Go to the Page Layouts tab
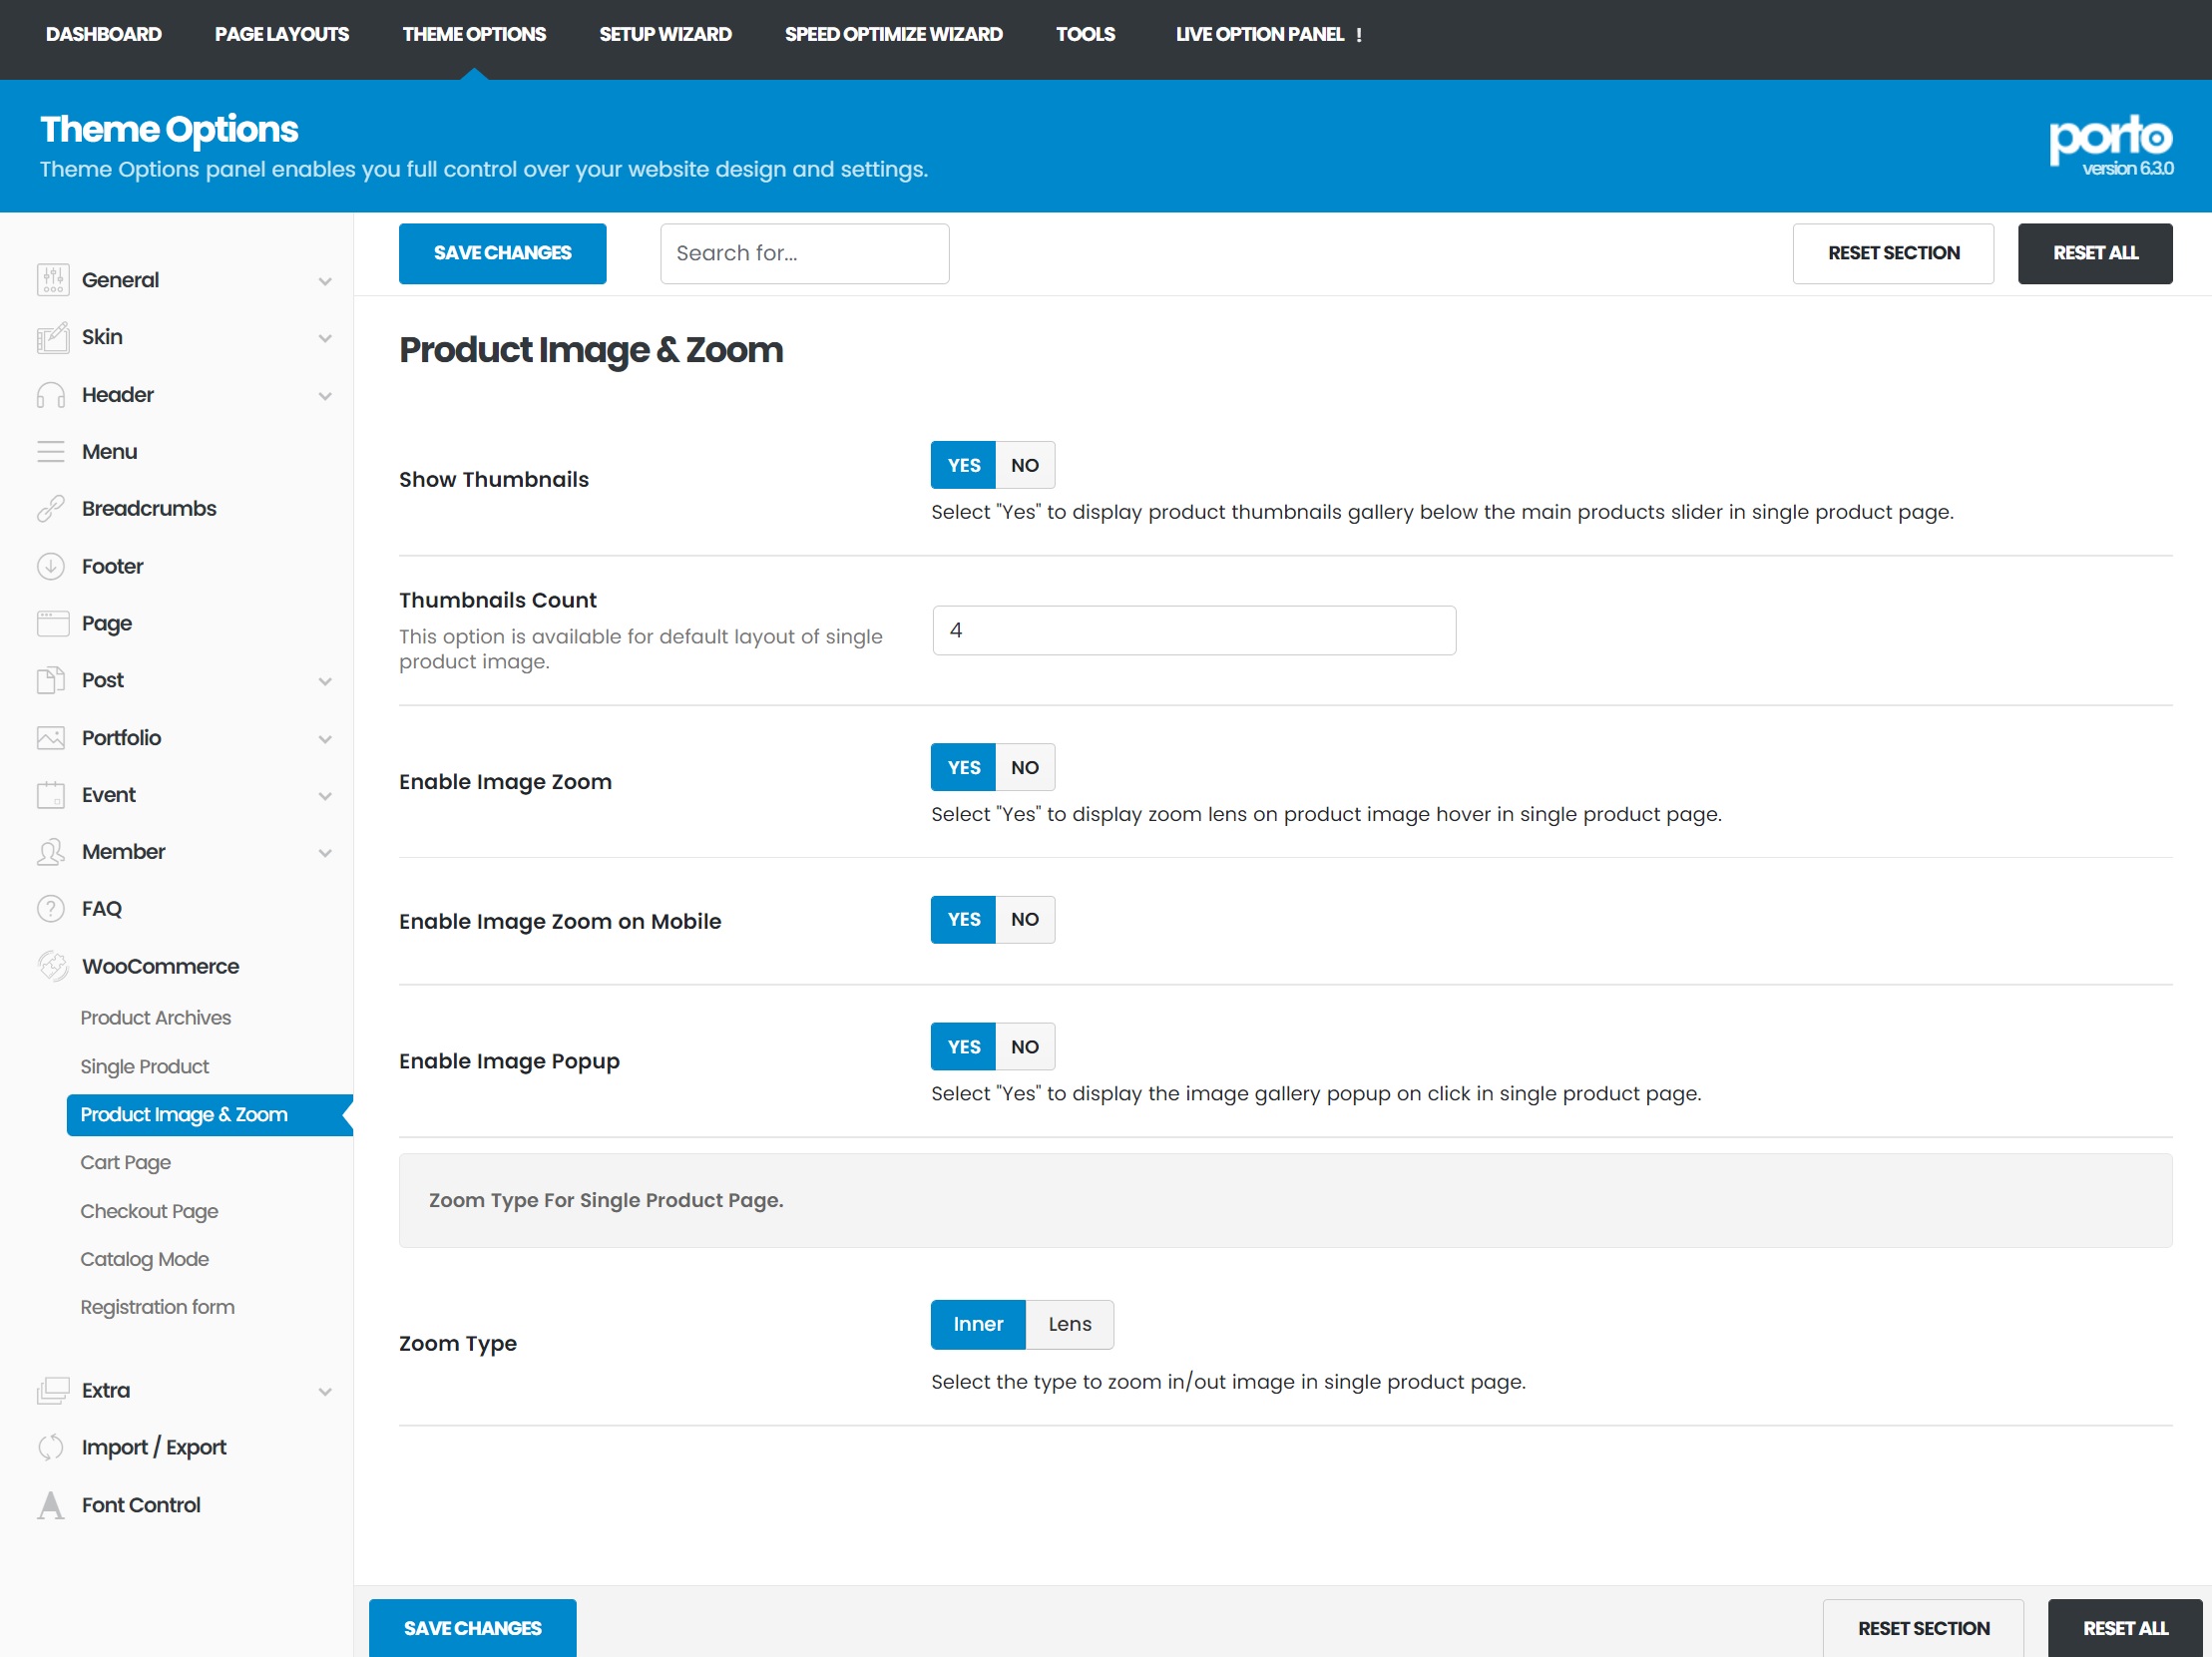The height and width of the screenshot is (1657, 2212). pos(281,34)
